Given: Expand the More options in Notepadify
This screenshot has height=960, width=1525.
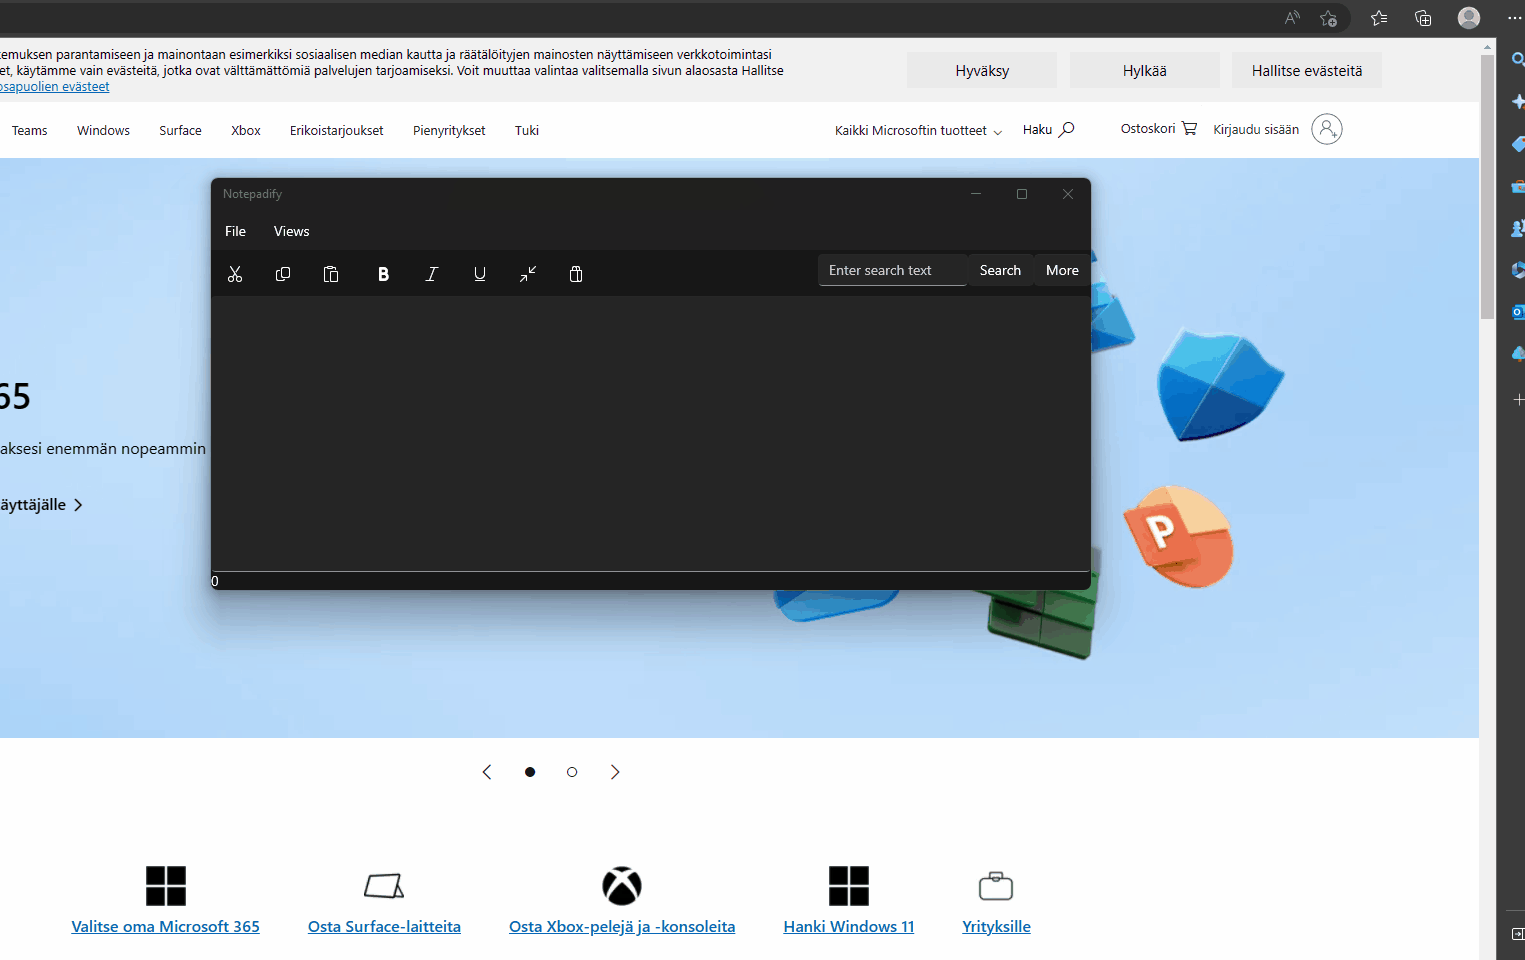Looking at the screenshot, I should click(x=1062, y=270).
